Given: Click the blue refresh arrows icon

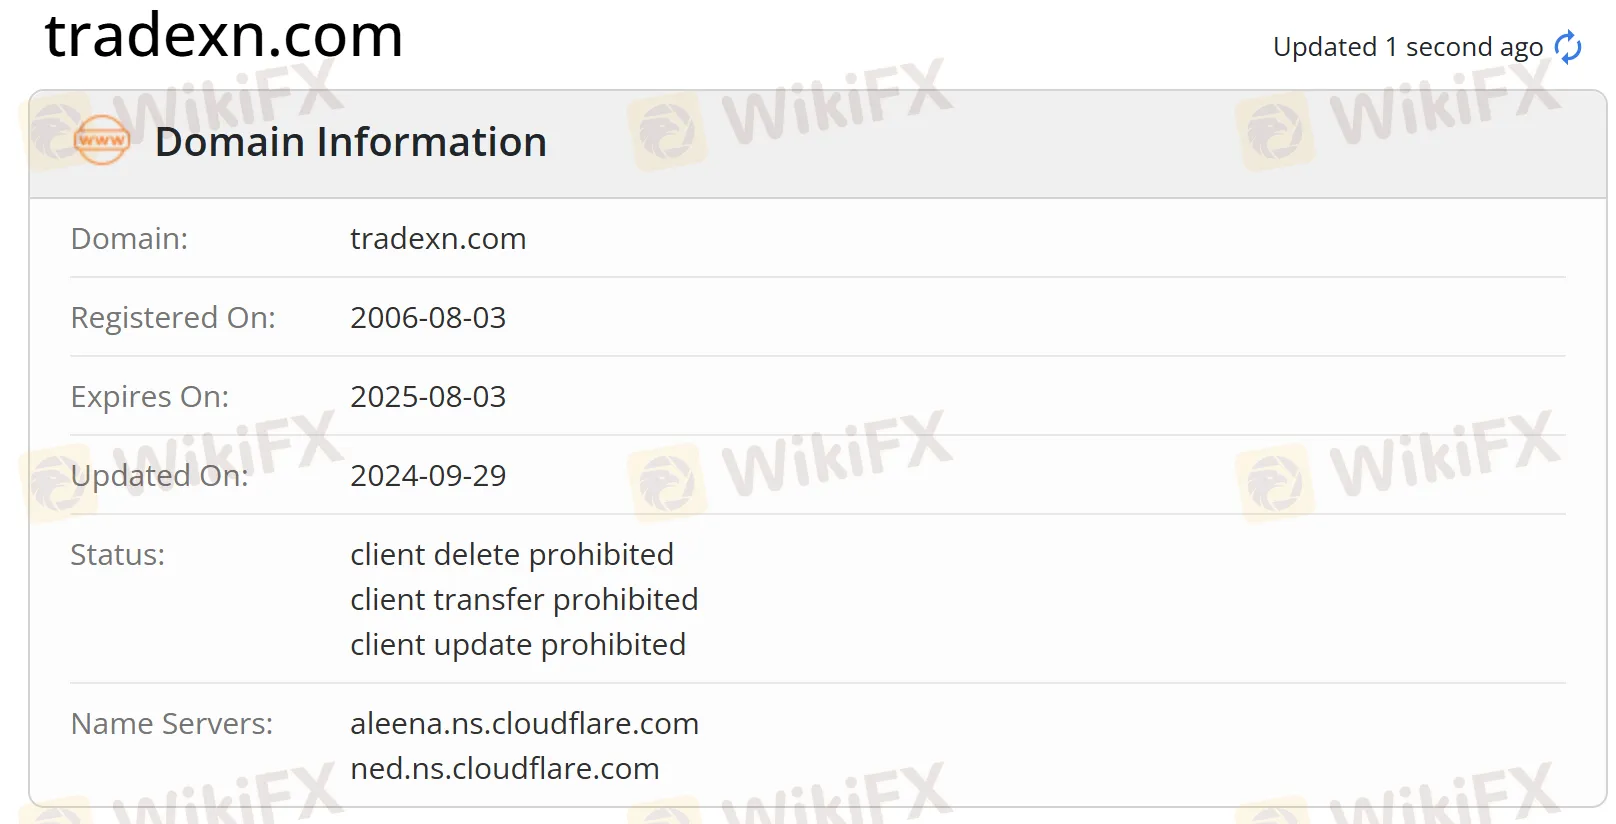Looking at the screenshot, I should click(x=1568, y=47).
